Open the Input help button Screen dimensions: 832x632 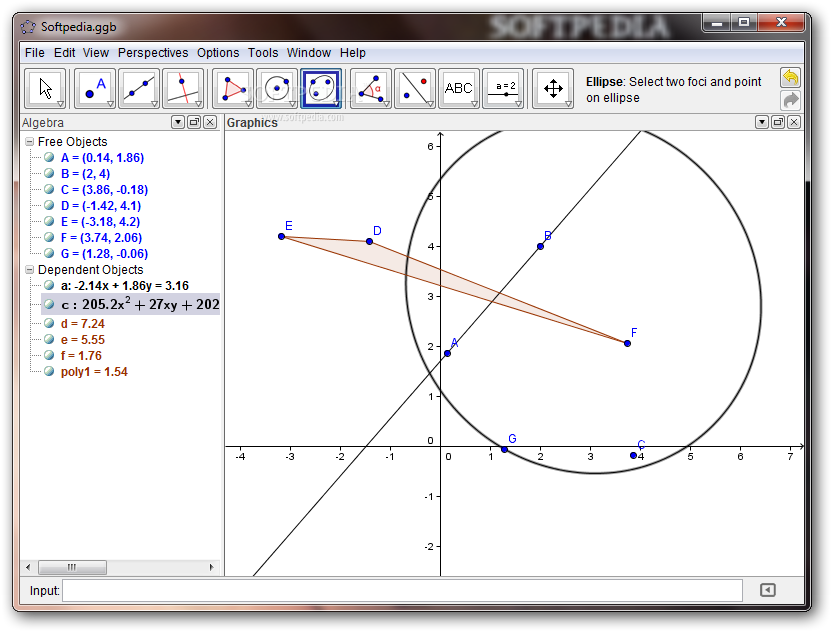pyautogui.click(x=767, y=590)
